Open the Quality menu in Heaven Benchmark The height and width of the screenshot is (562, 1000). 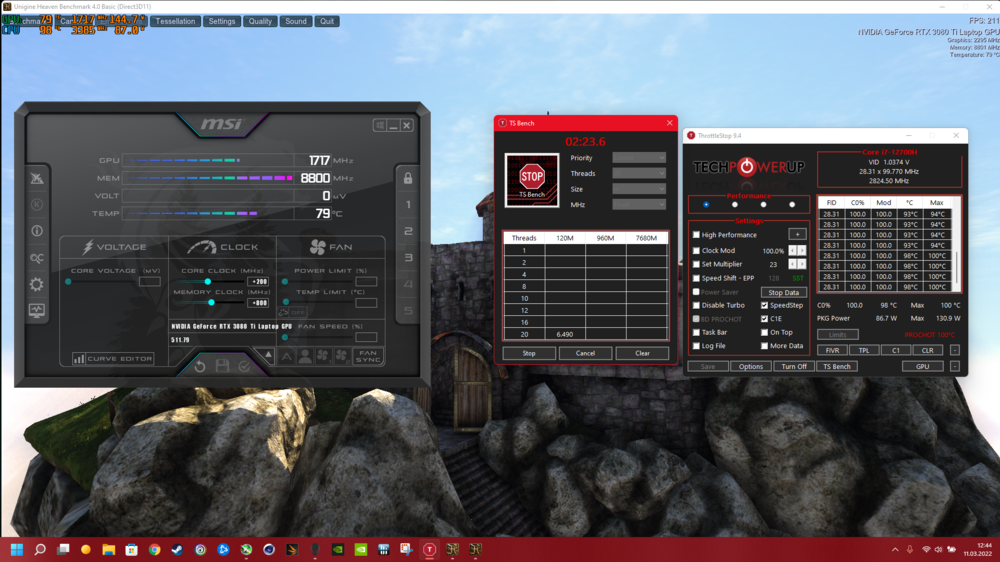(260, 21)
